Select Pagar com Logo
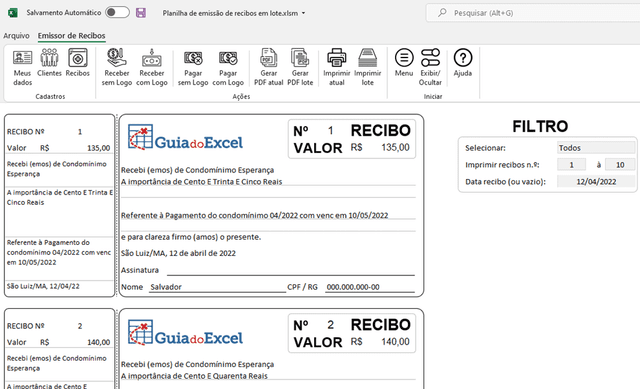The width and height of the screenshot is (640, 389). tap(228, 67)
